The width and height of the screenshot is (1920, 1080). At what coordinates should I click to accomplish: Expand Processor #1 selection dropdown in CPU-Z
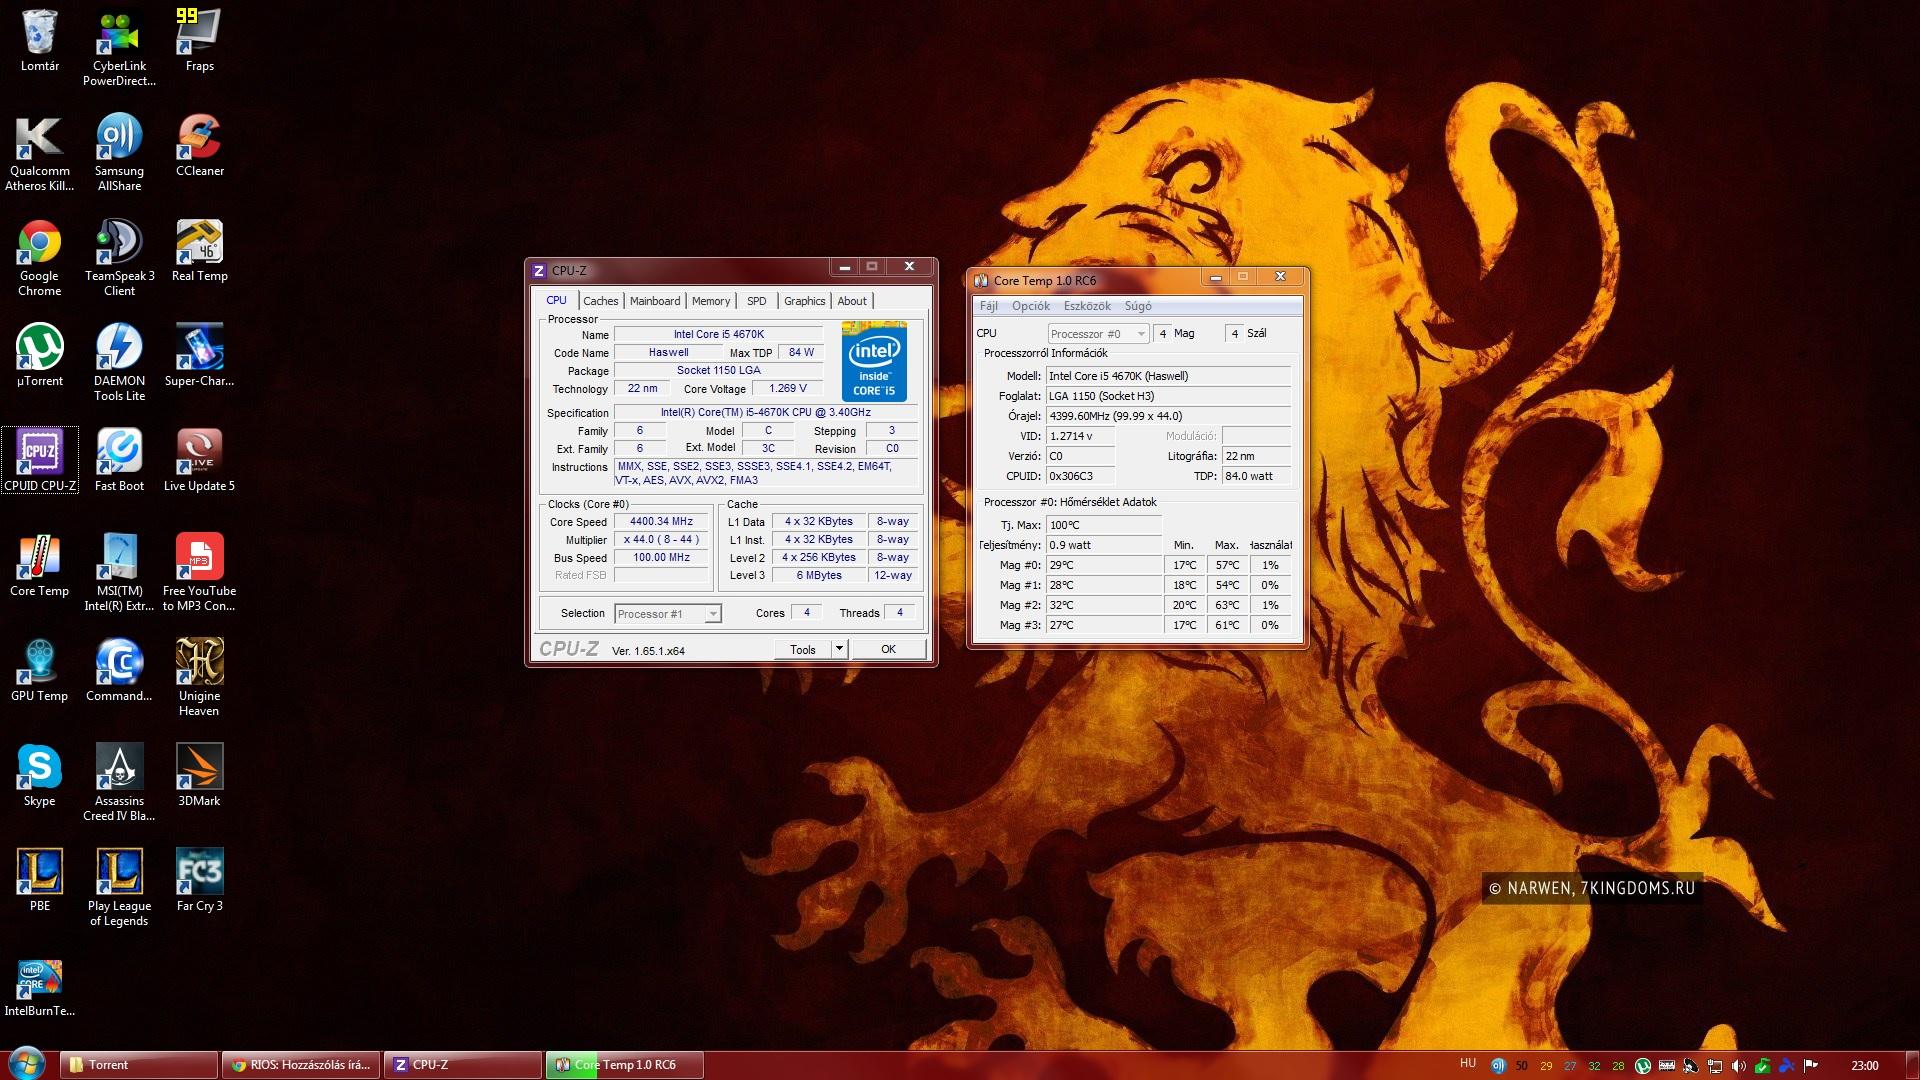(x=713, y=614)
